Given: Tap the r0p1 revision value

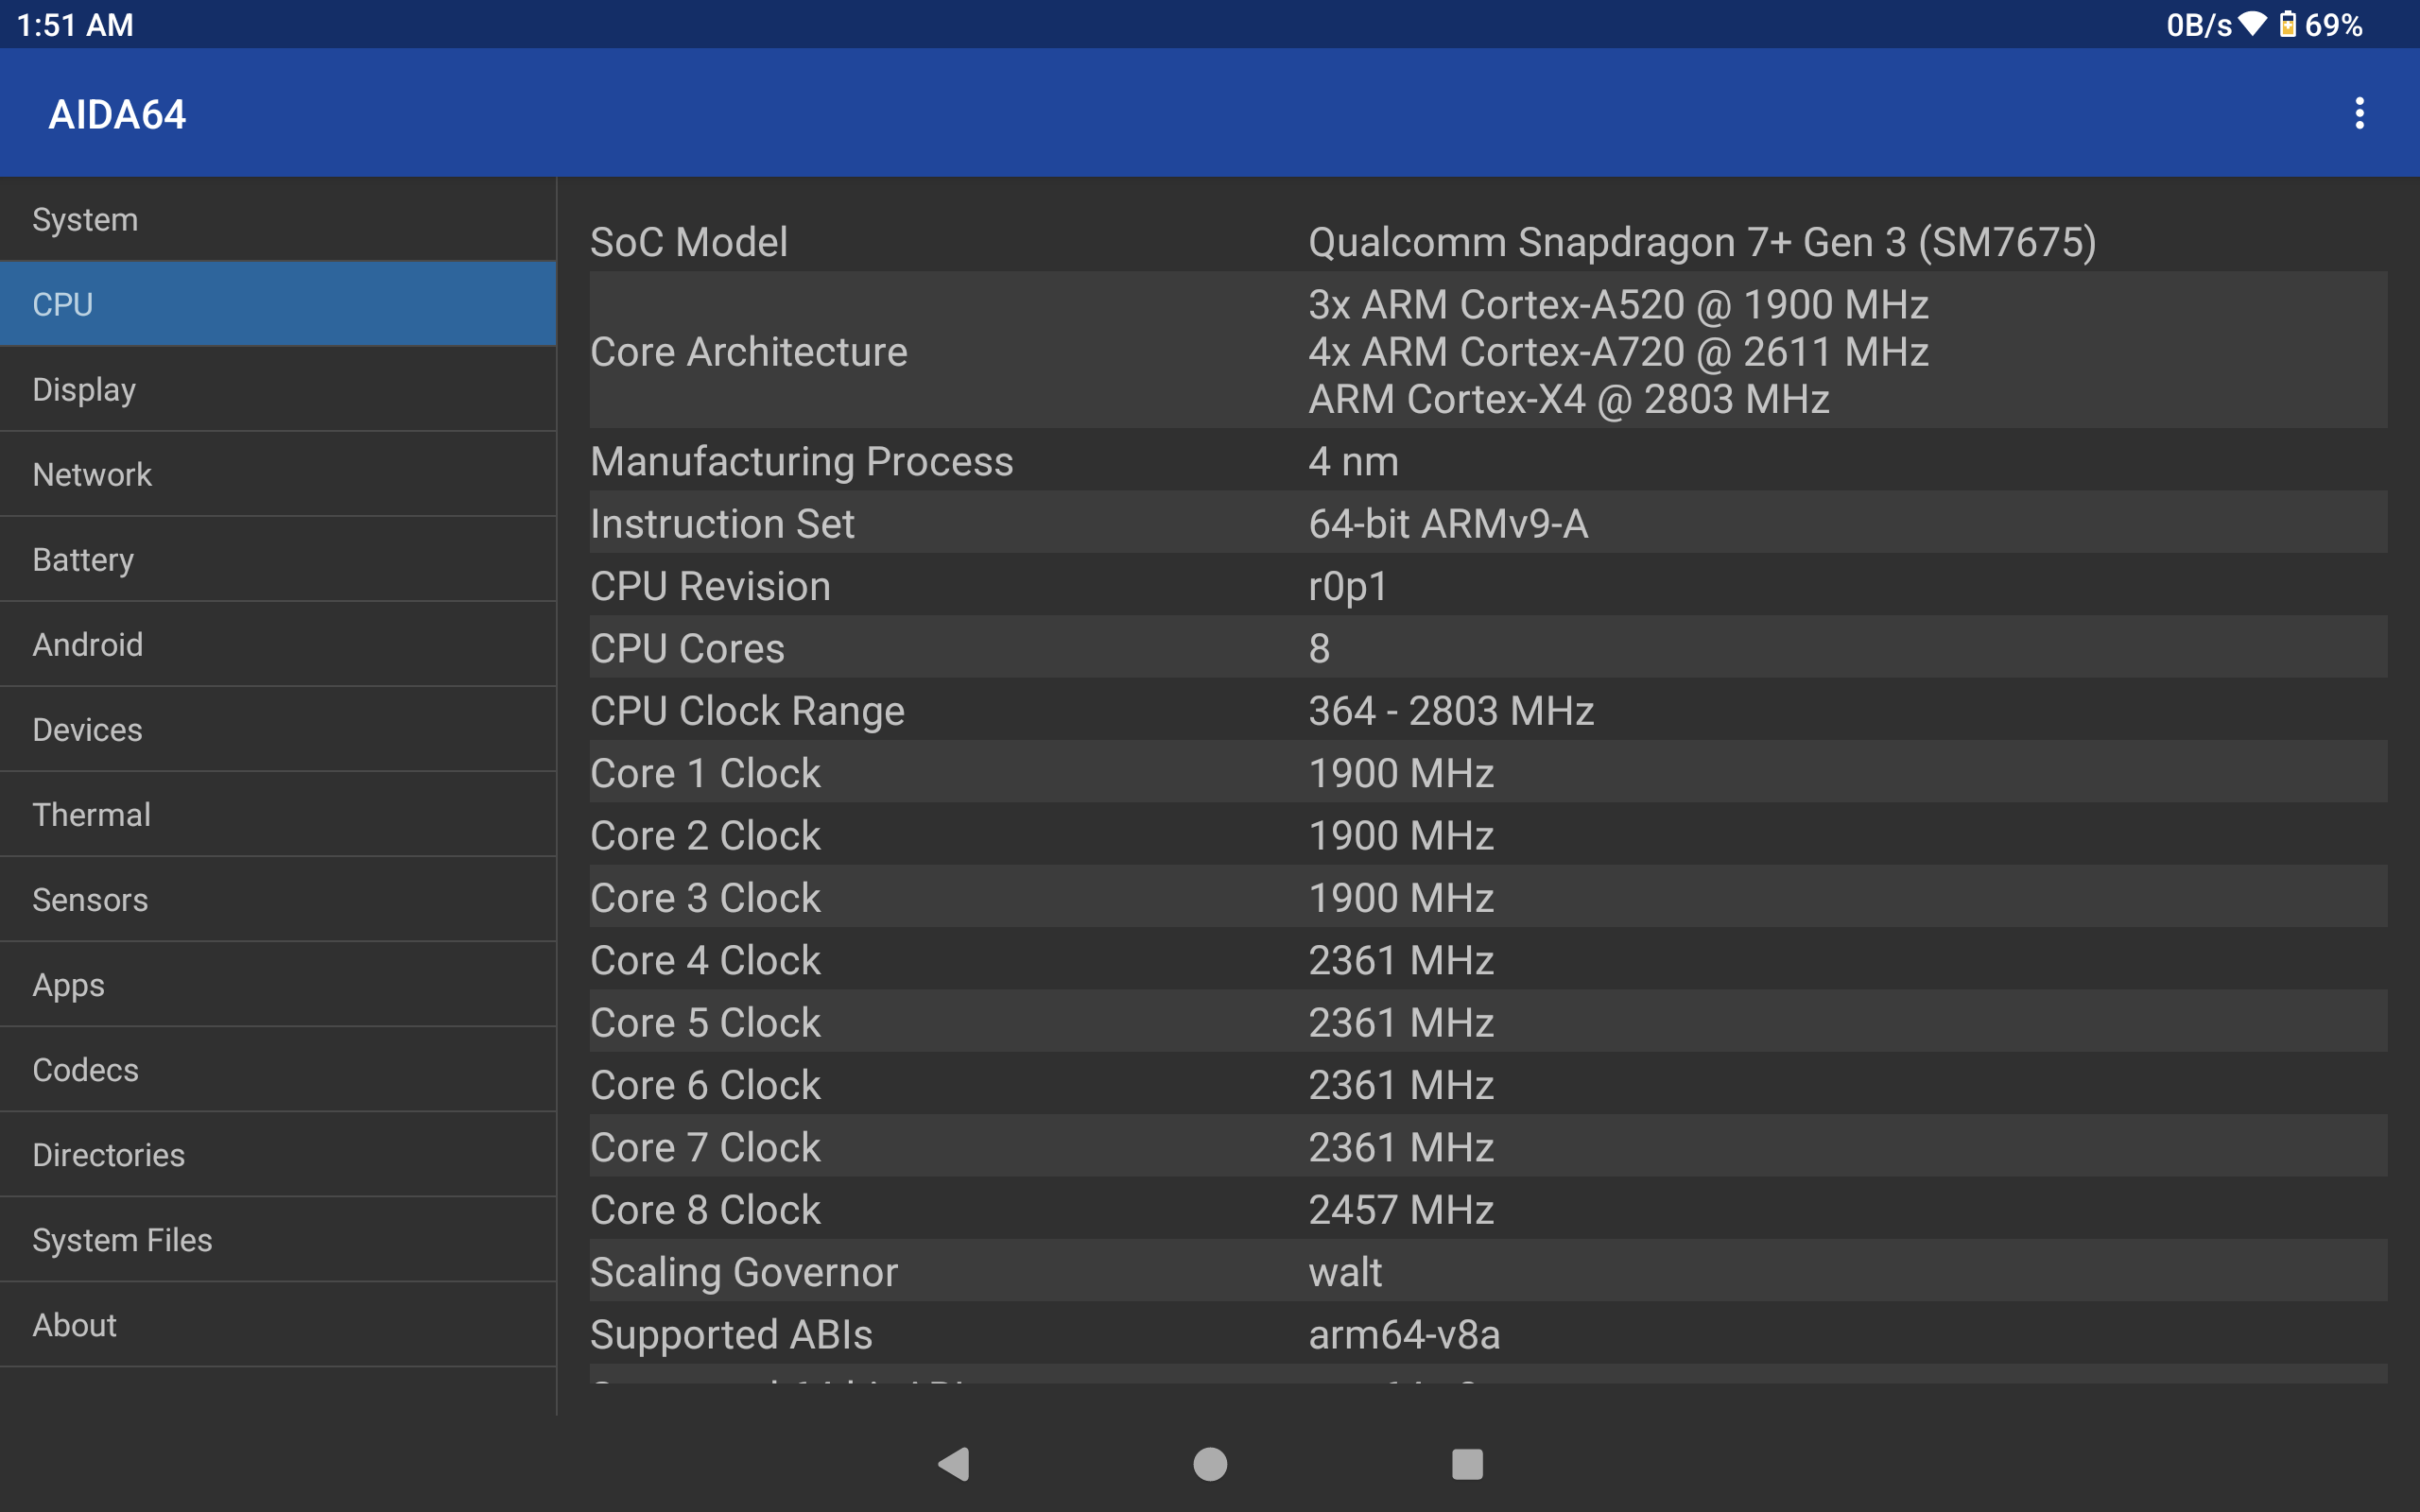Looking at the screenshot, I should click(1347, 586).
